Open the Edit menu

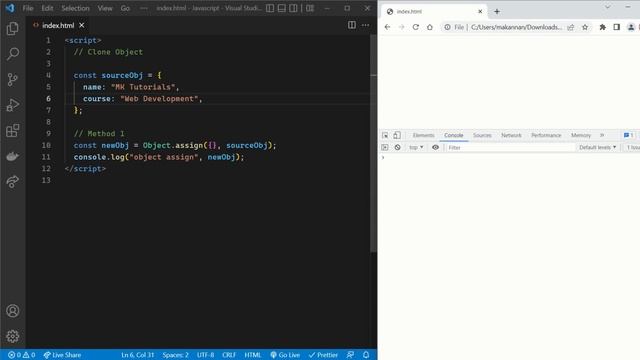pyautogui.click(x=47, y=8)
